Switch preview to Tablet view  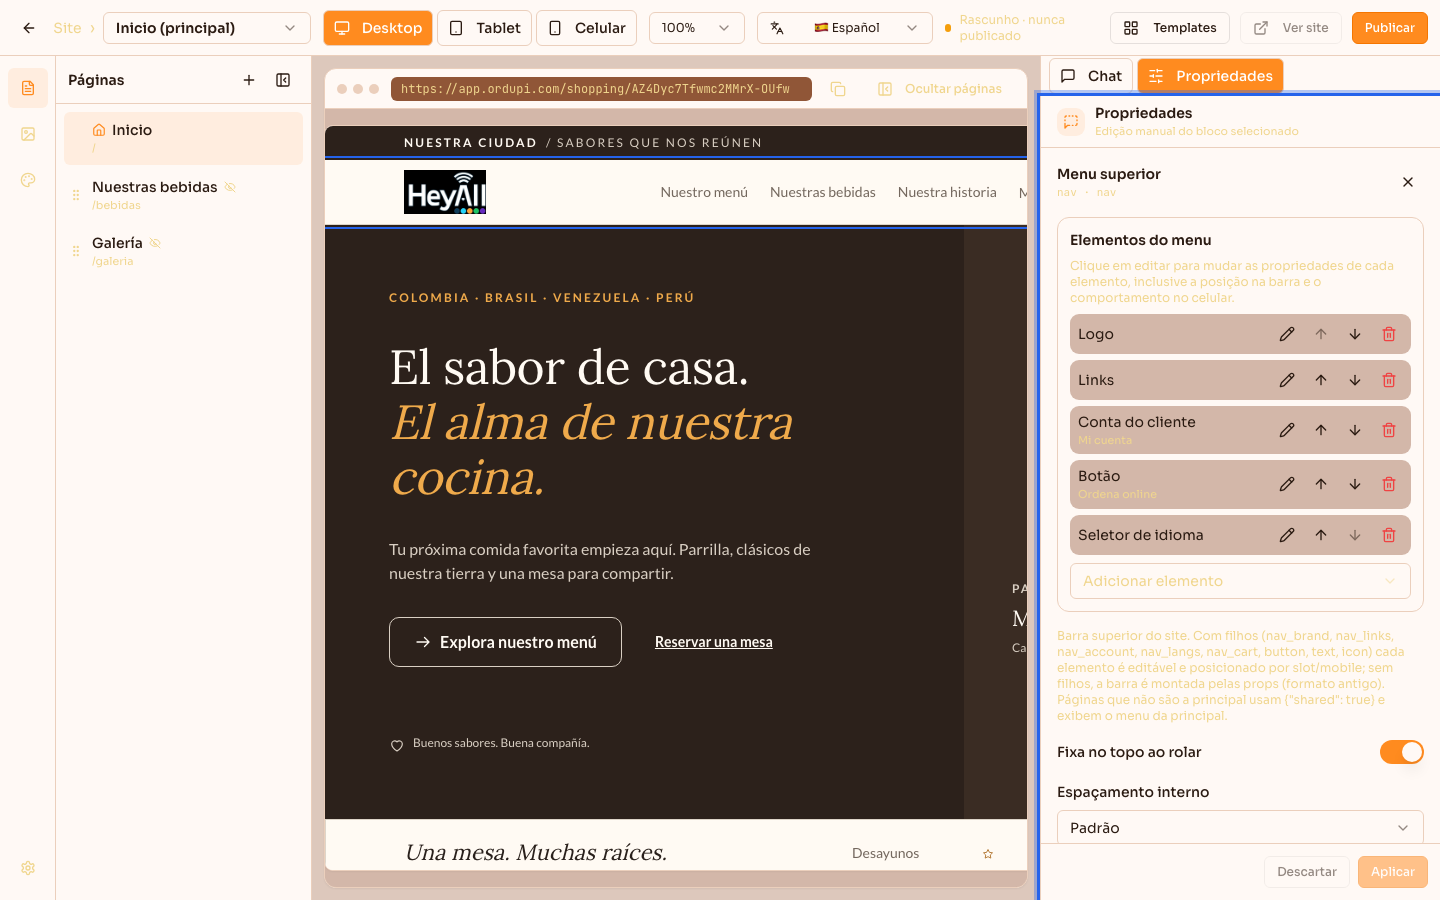coord(485,28)
